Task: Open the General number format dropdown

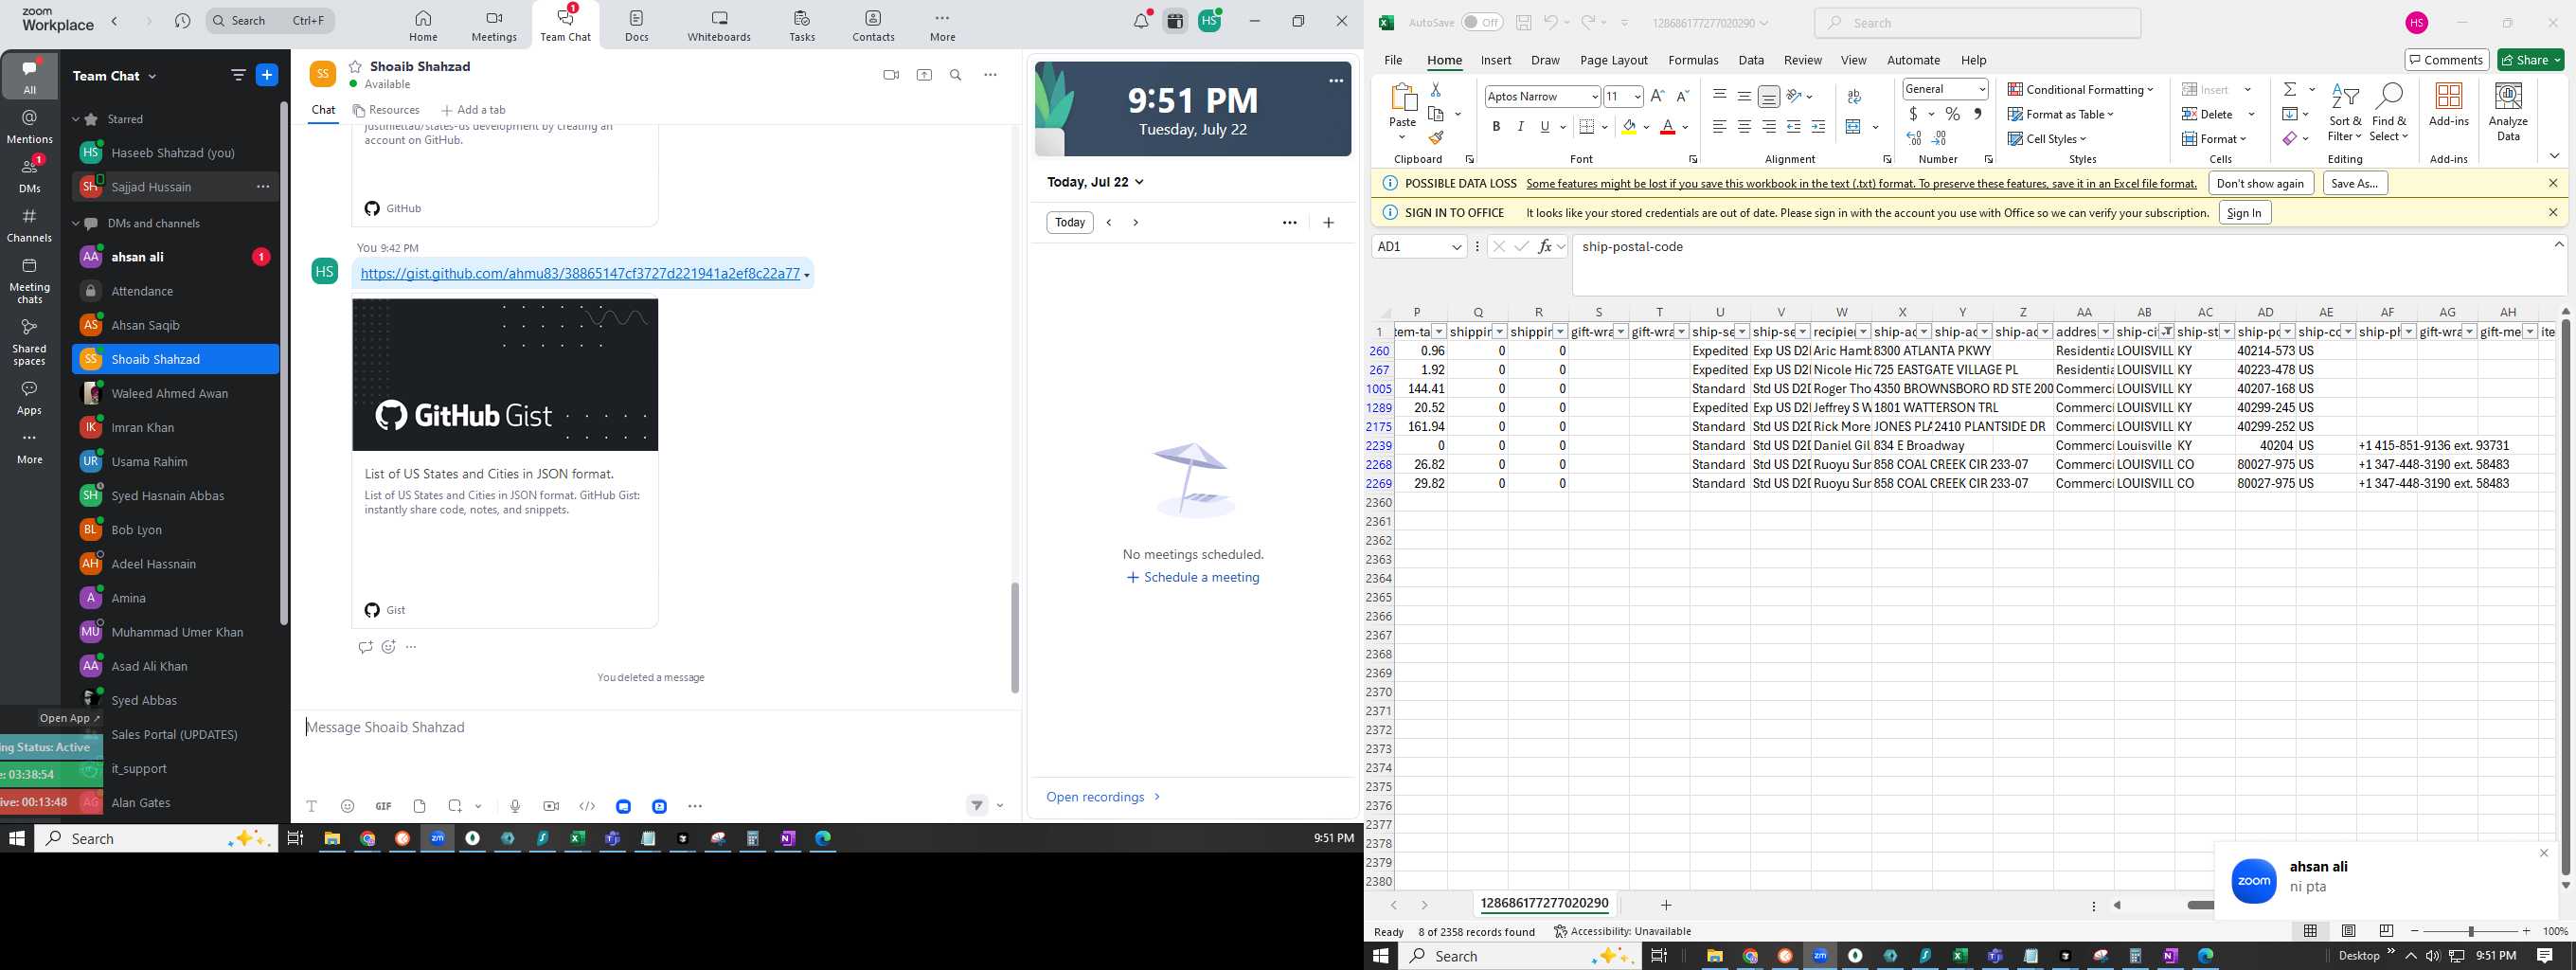Action: coord(1981,89)
